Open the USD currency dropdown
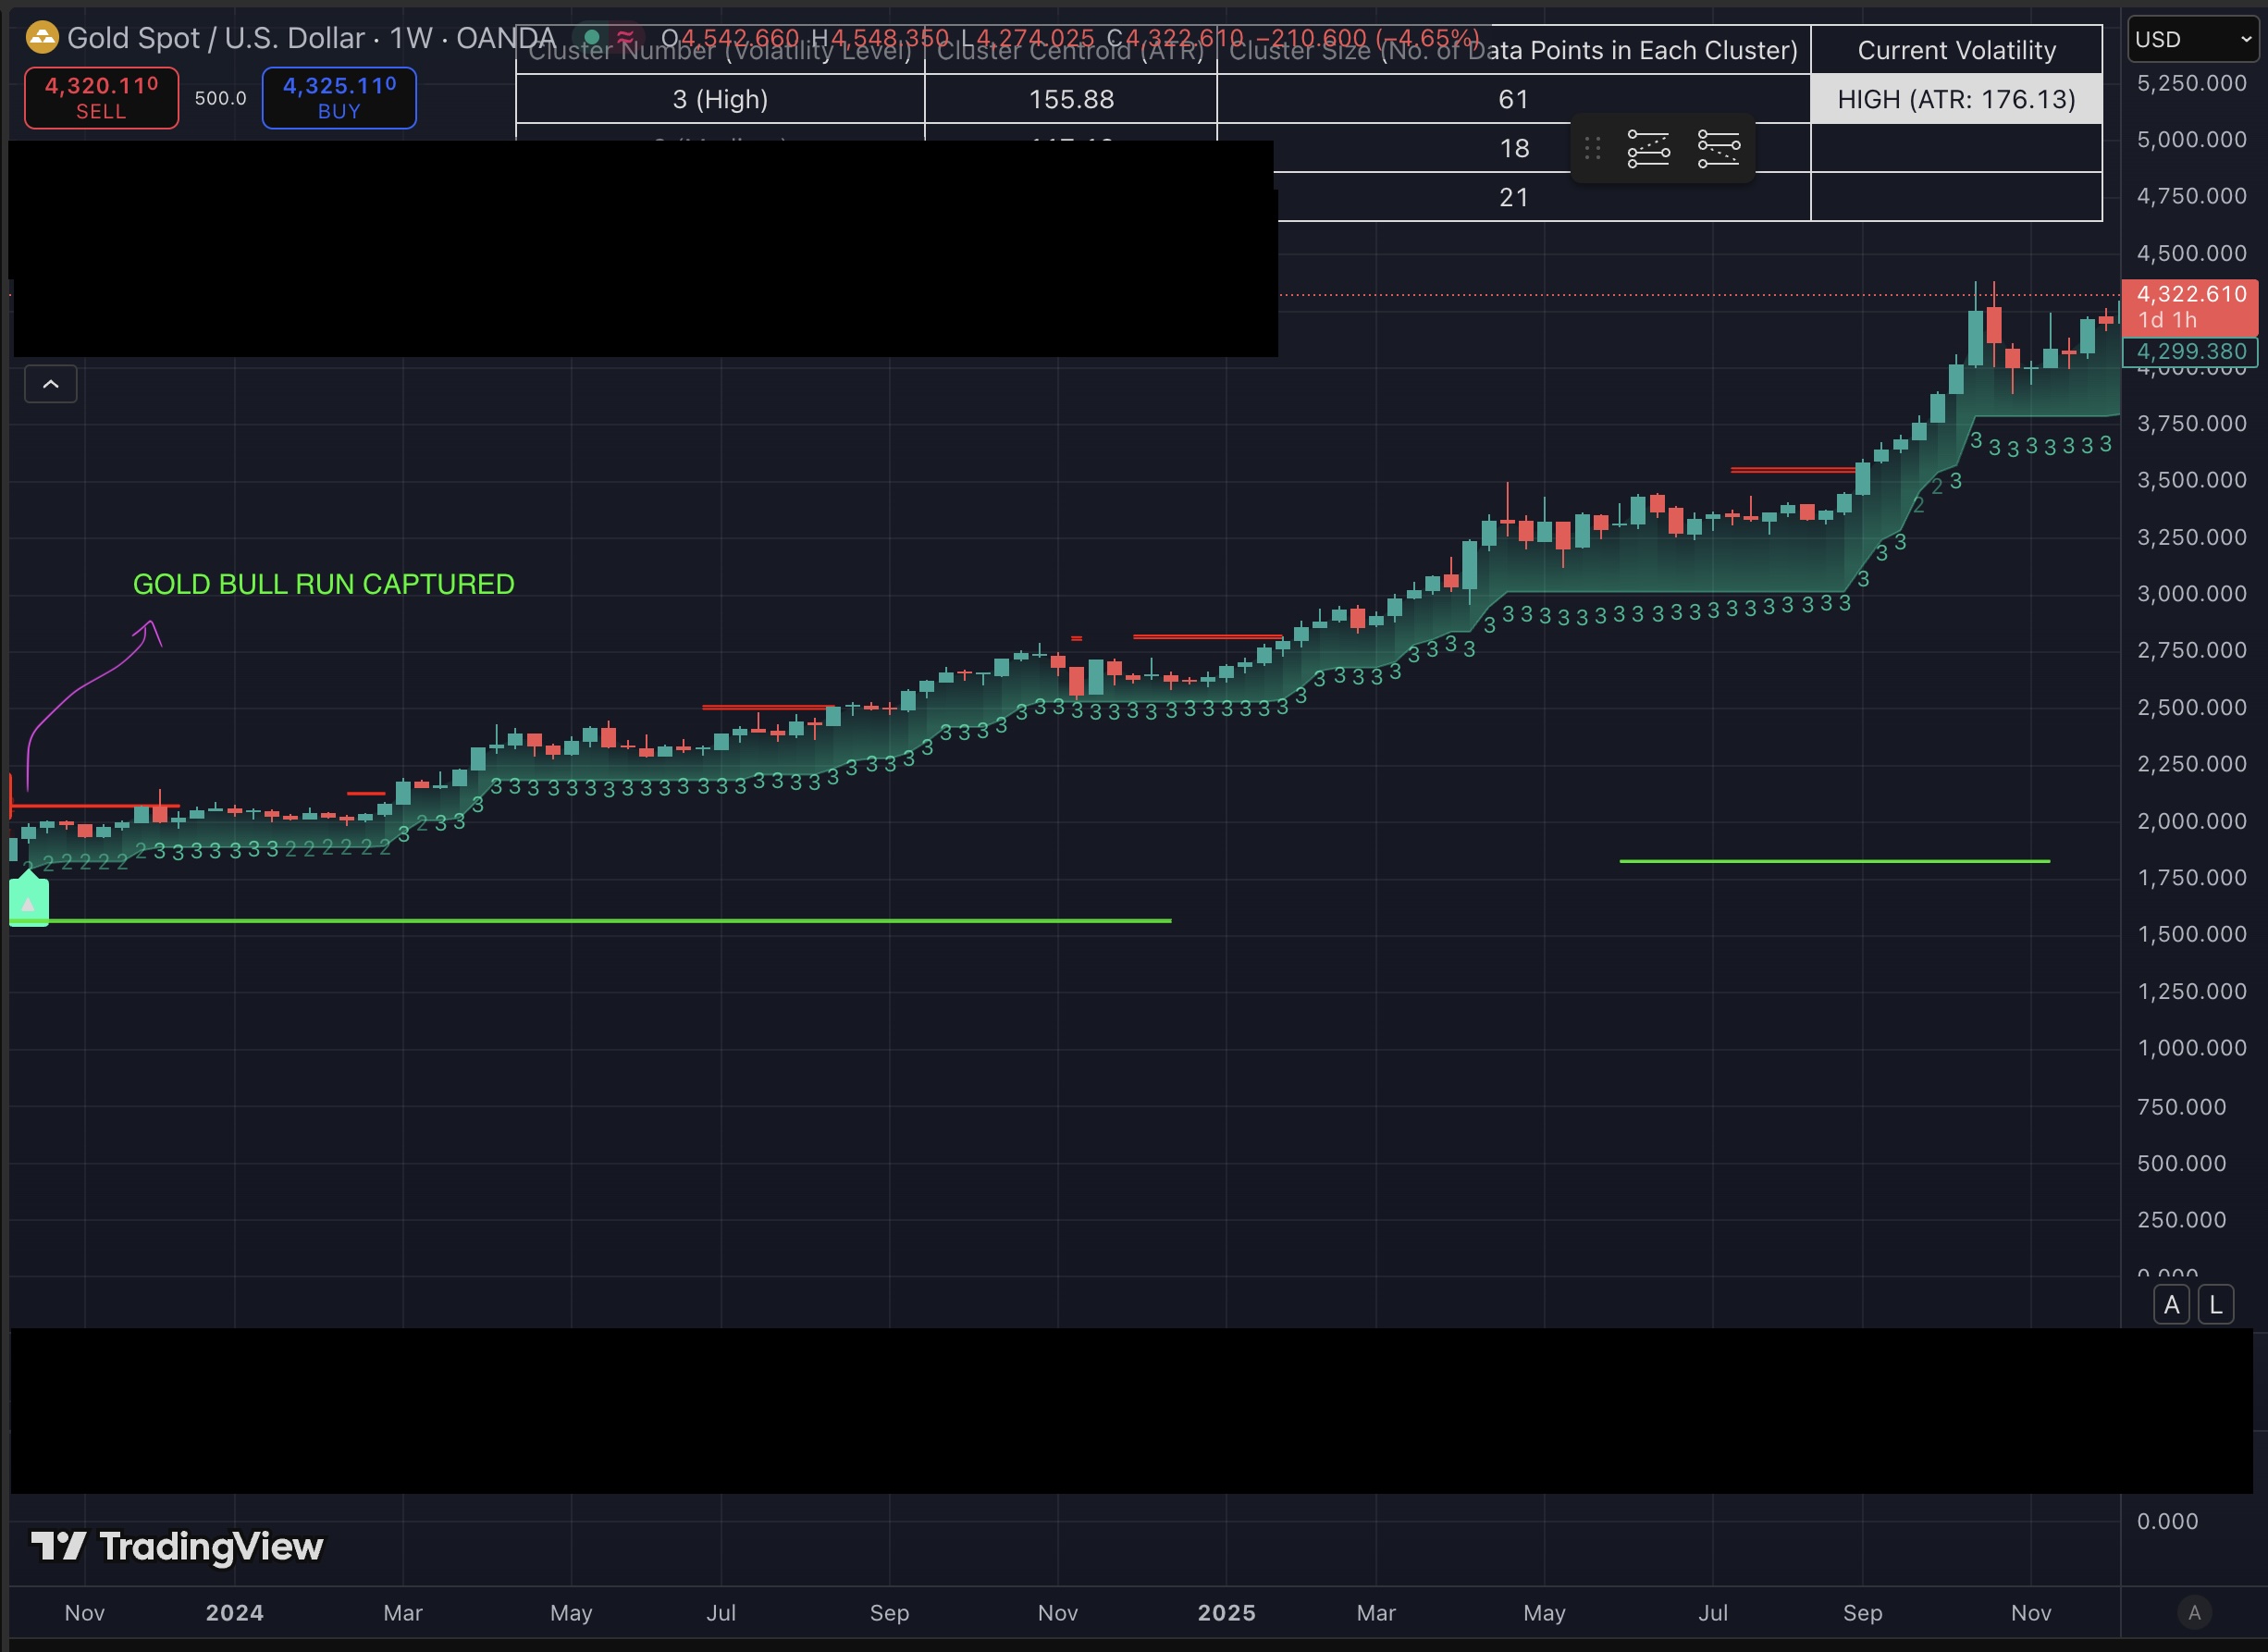2268x1652 pixels. tap(2193, 40)
